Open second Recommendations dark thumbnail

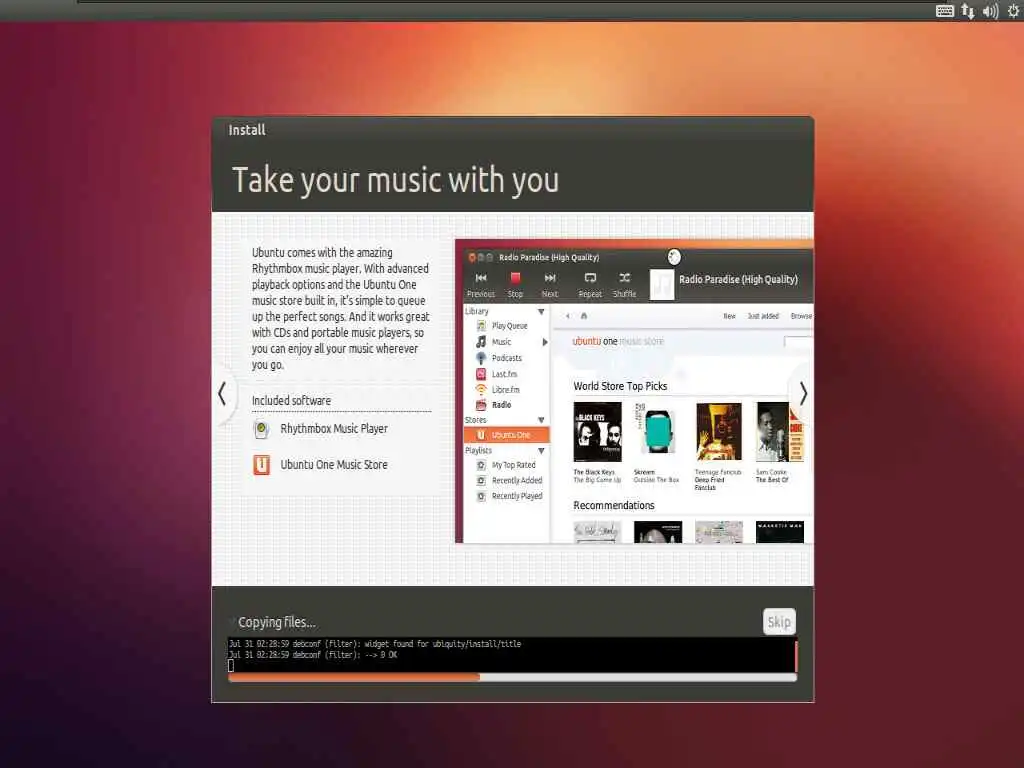click(x=658, y=532)
